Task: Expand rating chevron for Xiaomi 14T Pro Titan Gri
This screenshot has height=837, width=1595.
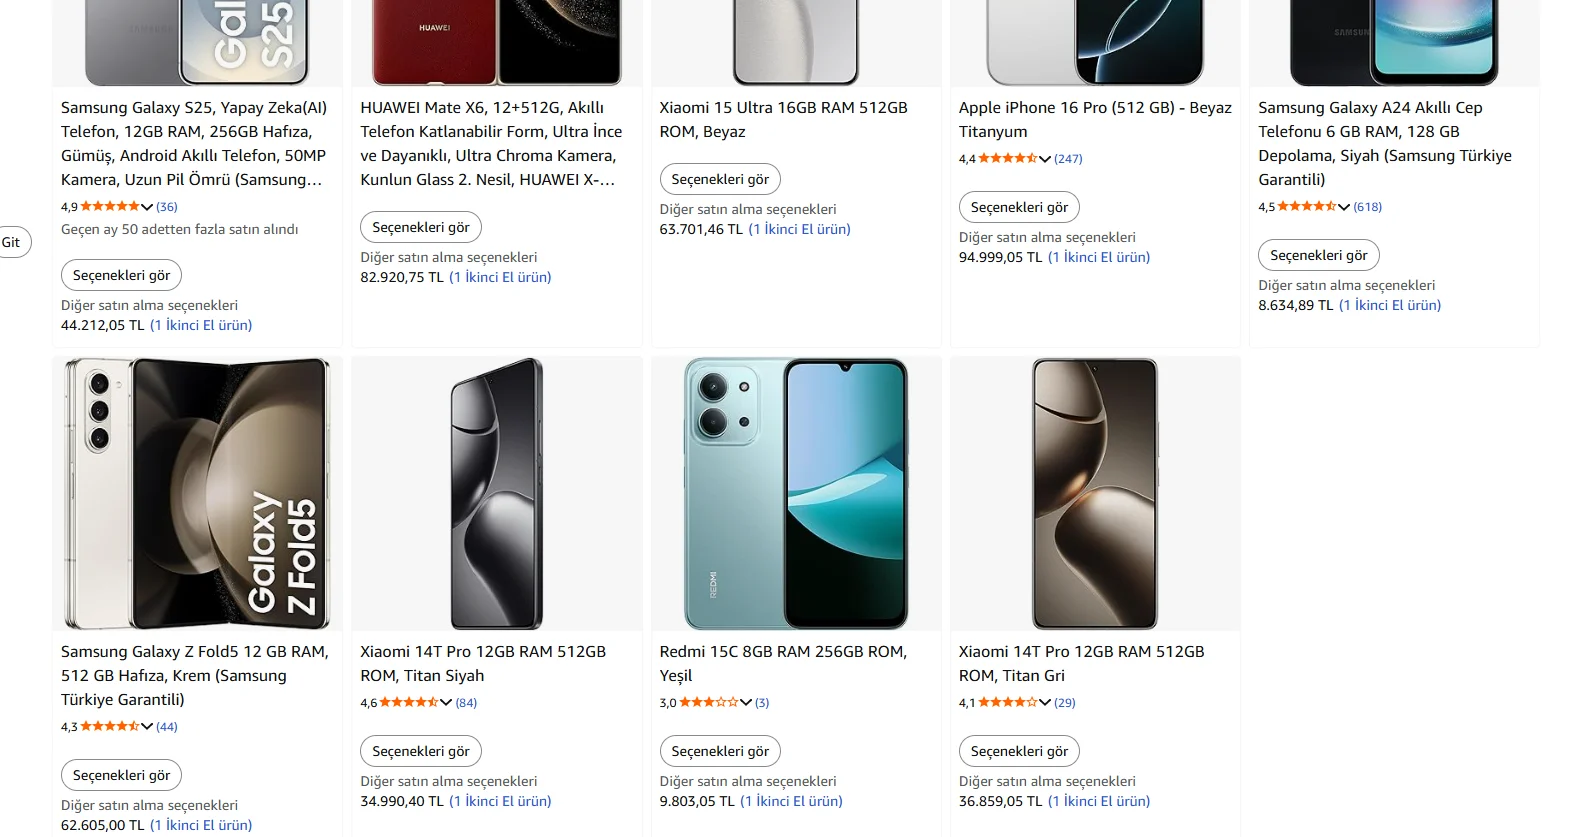Action: tap(1045, 703)
